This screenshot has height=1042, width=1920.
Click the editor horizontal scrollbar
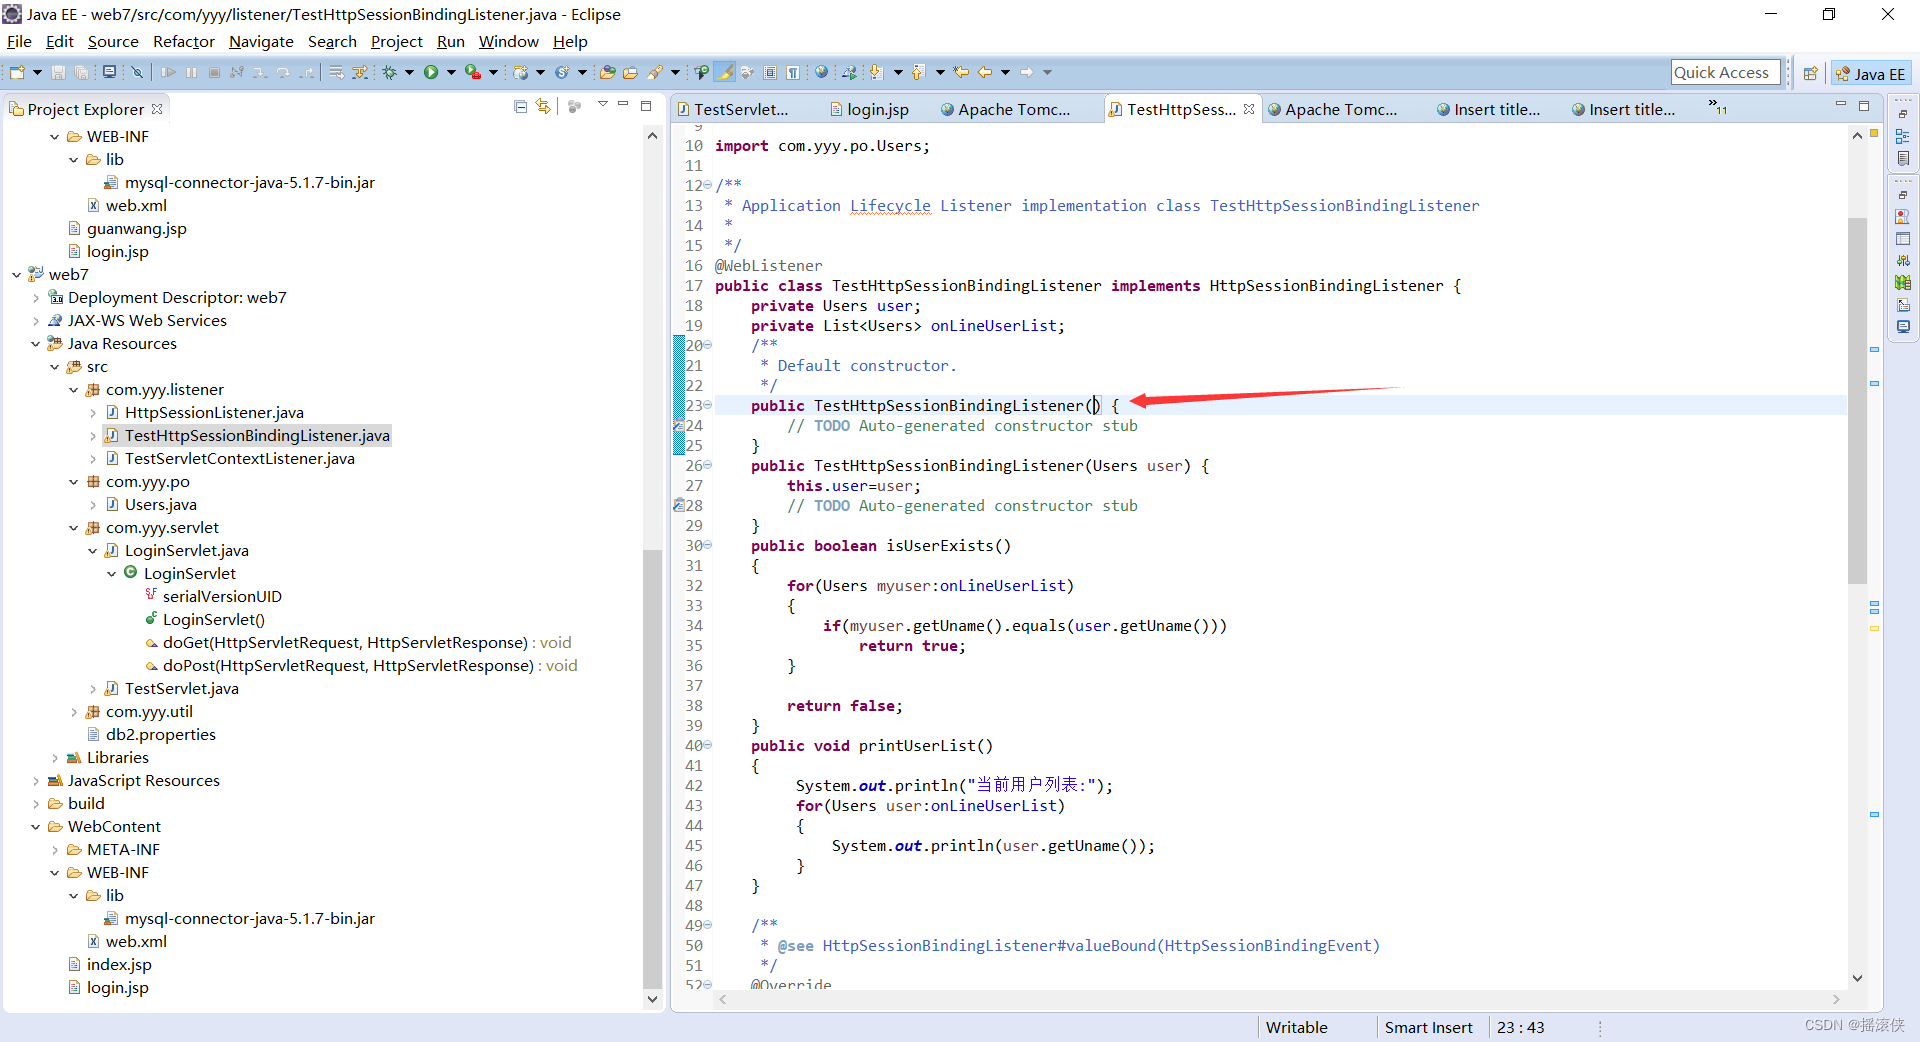click(x=1277, y=999)
